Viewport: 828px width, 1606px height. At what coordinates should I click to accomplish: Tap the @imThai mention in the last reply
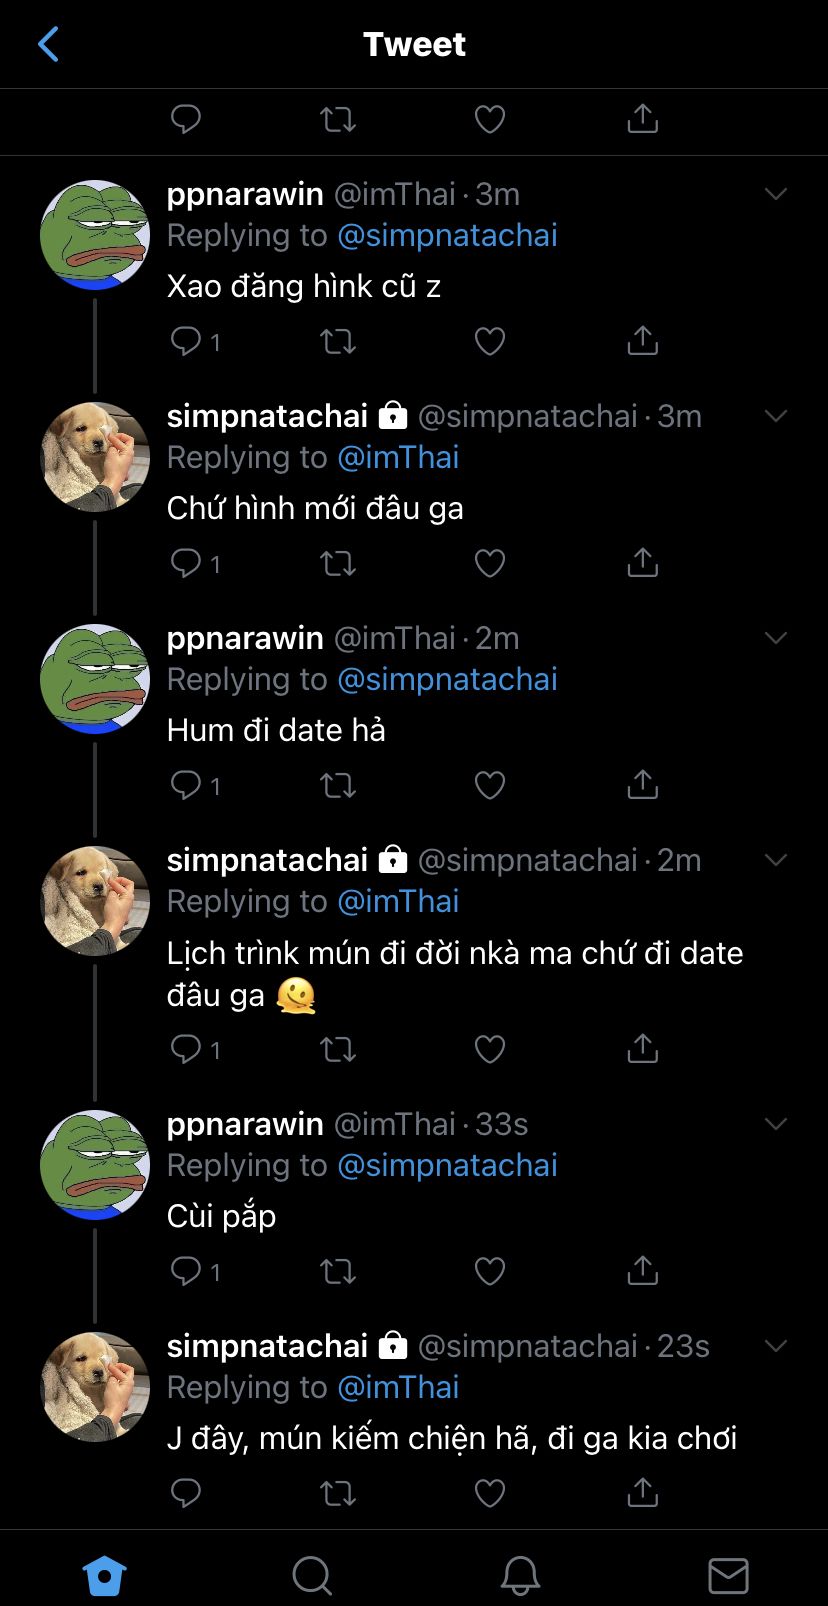398,1388
